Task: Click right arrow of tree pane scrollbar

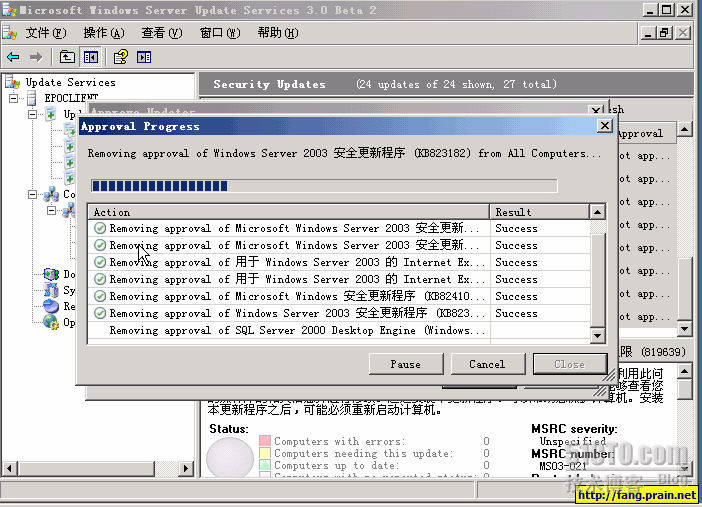Action: pos(186,469)
